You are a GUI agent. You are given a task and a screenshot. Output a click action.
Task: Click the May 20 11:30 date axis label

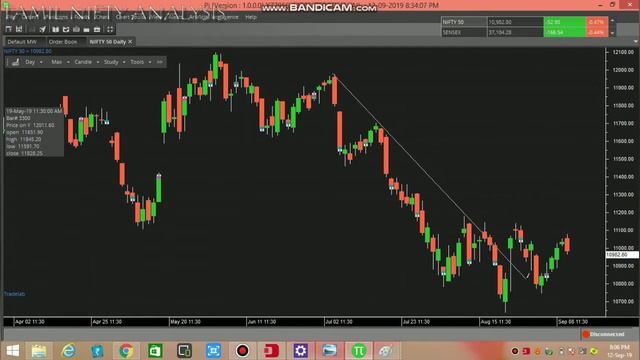(185, 322)
